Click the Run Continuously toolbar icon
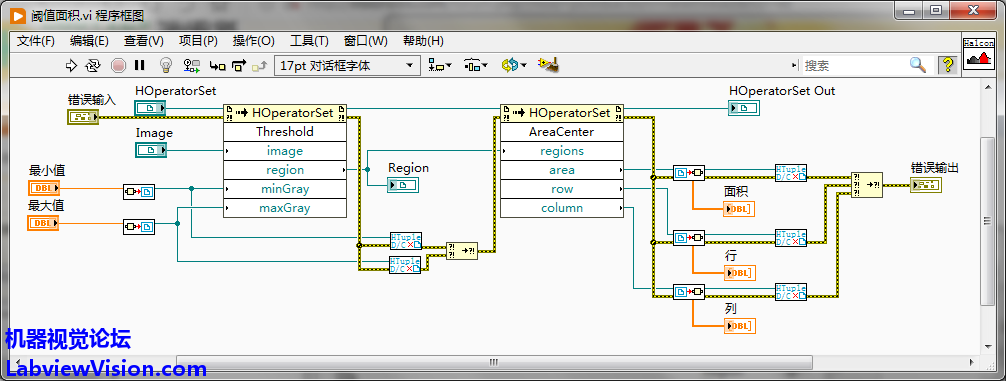This screenshot has height=381, width=1006. click(93, 65)
